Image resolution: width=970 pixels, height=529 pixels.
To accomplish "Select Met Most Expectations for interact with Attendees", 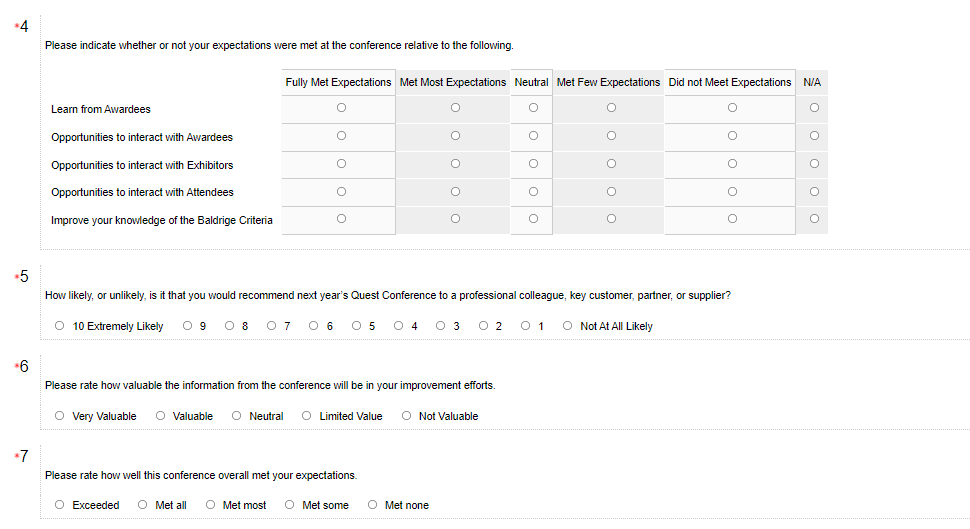I will [x=455, y=191].
